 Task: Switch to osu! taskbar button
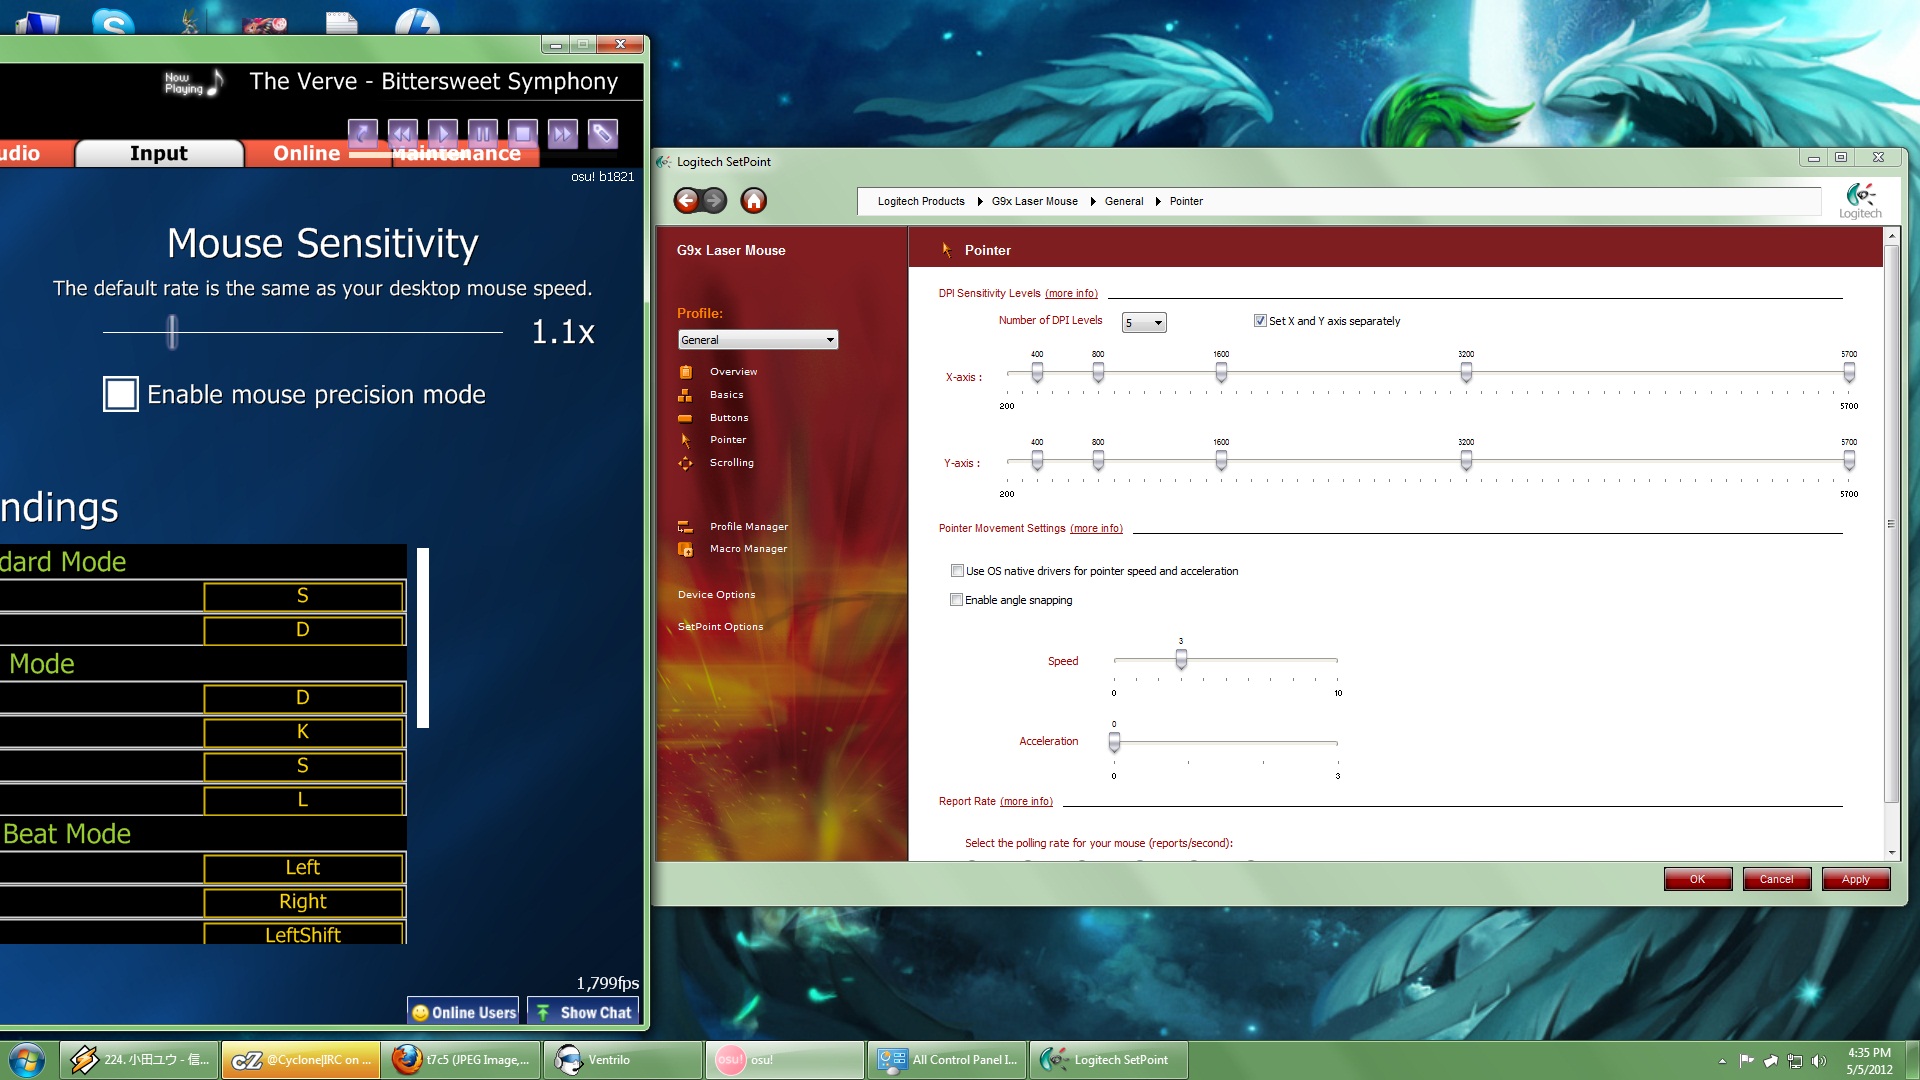pos(785,1060)
